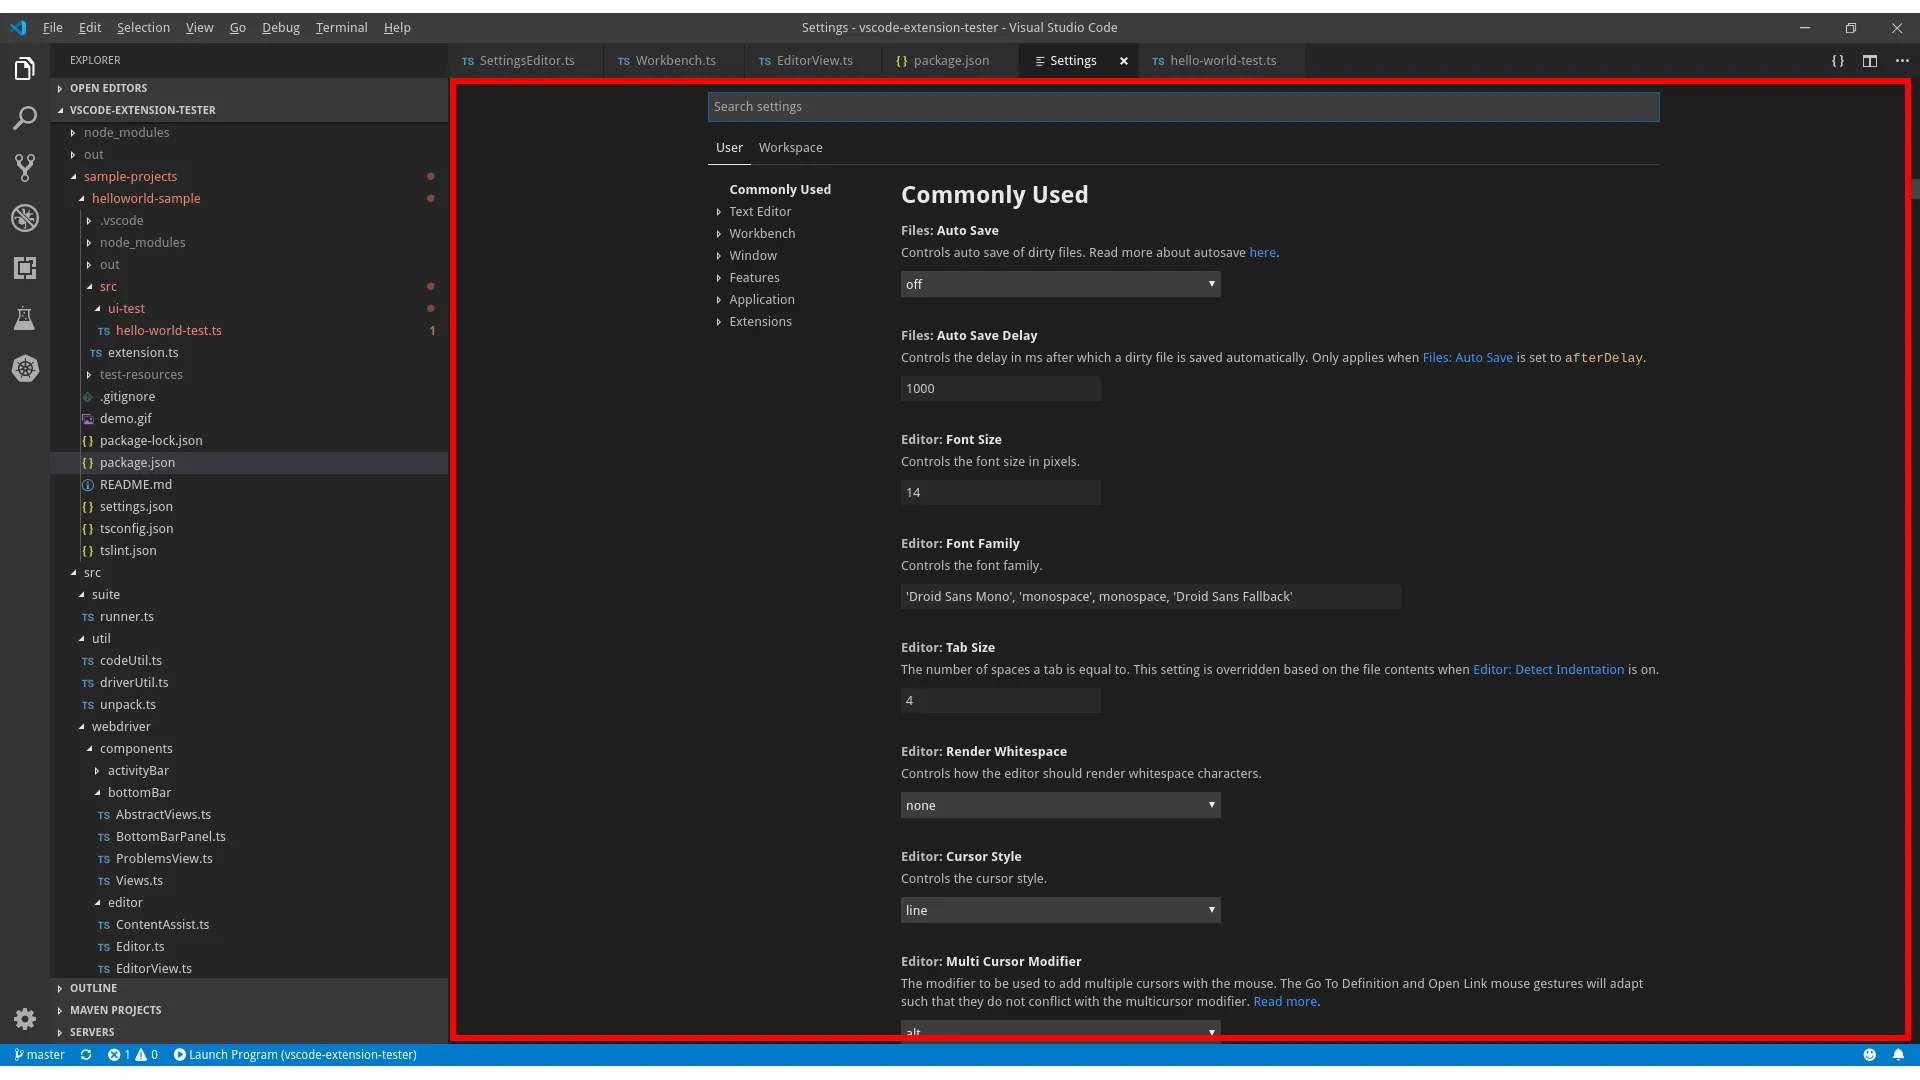1920x1080 pixels.
Task: Expand the Open Editors section
Action: (x=249, y=89)
